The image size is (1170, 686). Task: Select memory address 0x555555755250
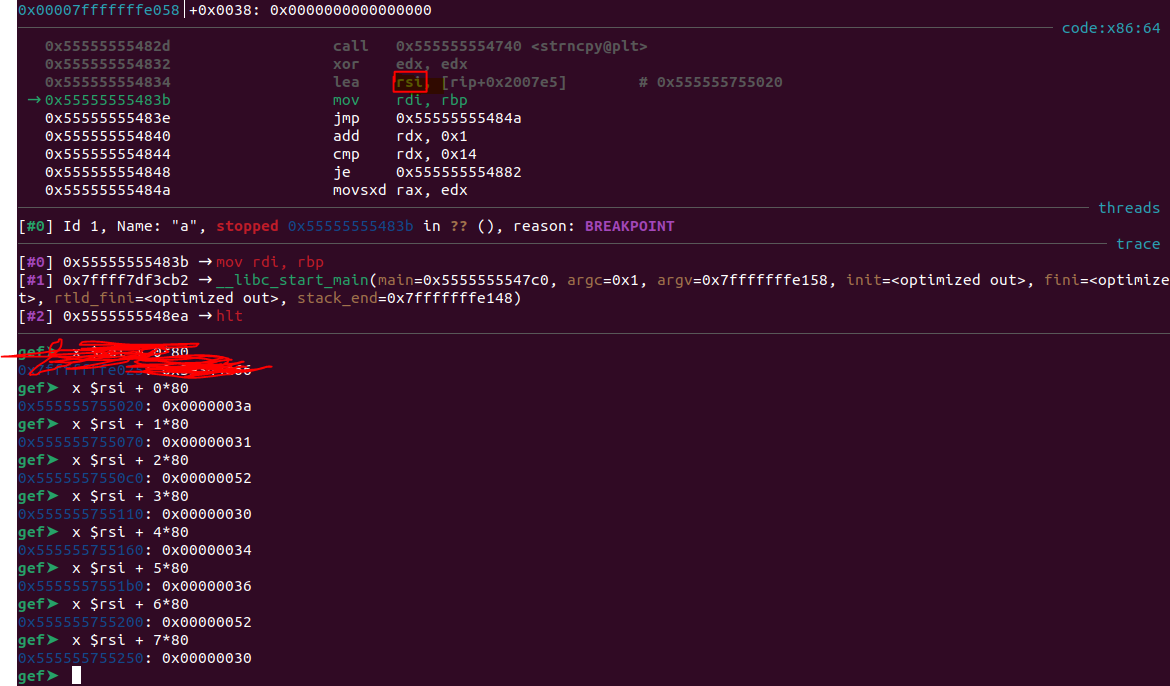click(81, 658)
